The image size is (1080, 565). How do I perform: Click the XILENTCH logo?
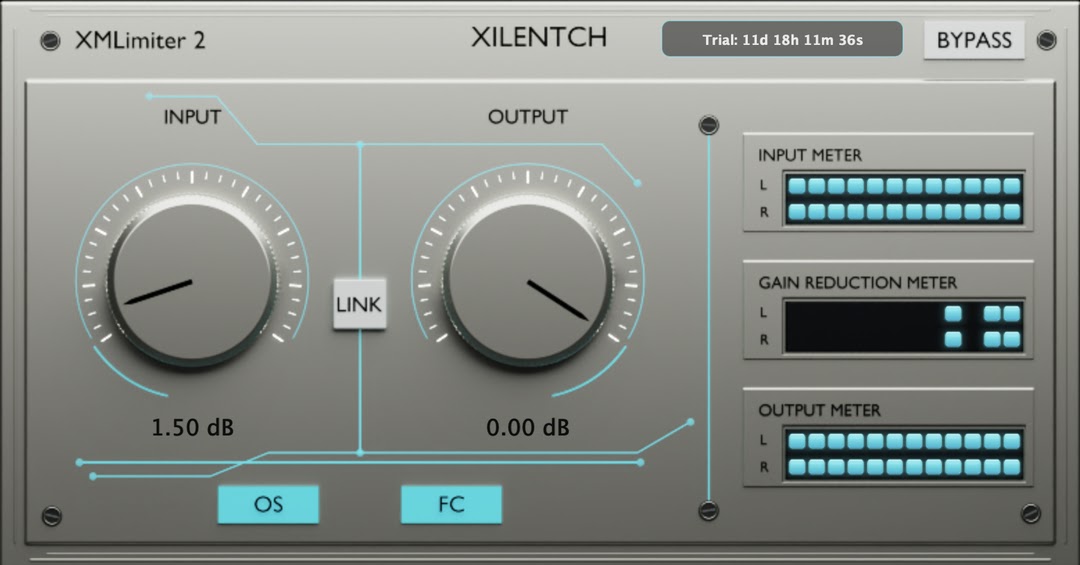[539, 37]
